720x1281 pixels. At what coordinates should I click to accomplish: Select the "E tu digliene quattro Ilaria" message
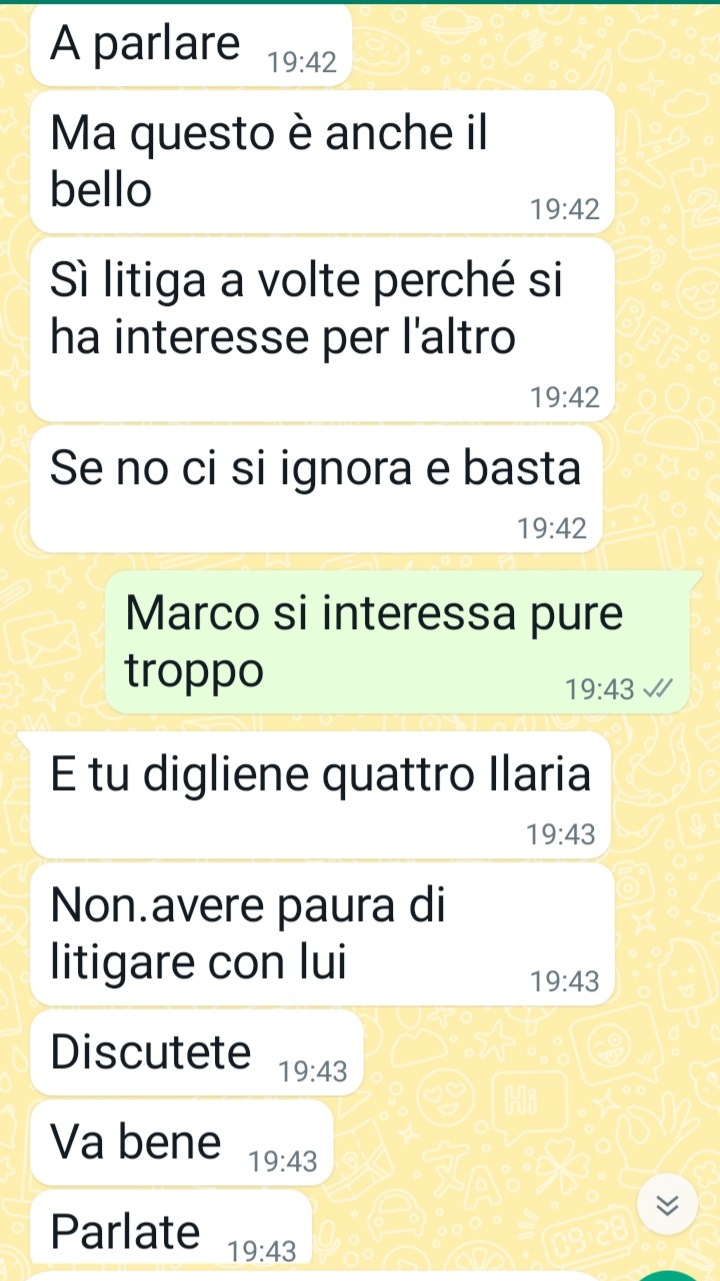[x=320, y=795]
